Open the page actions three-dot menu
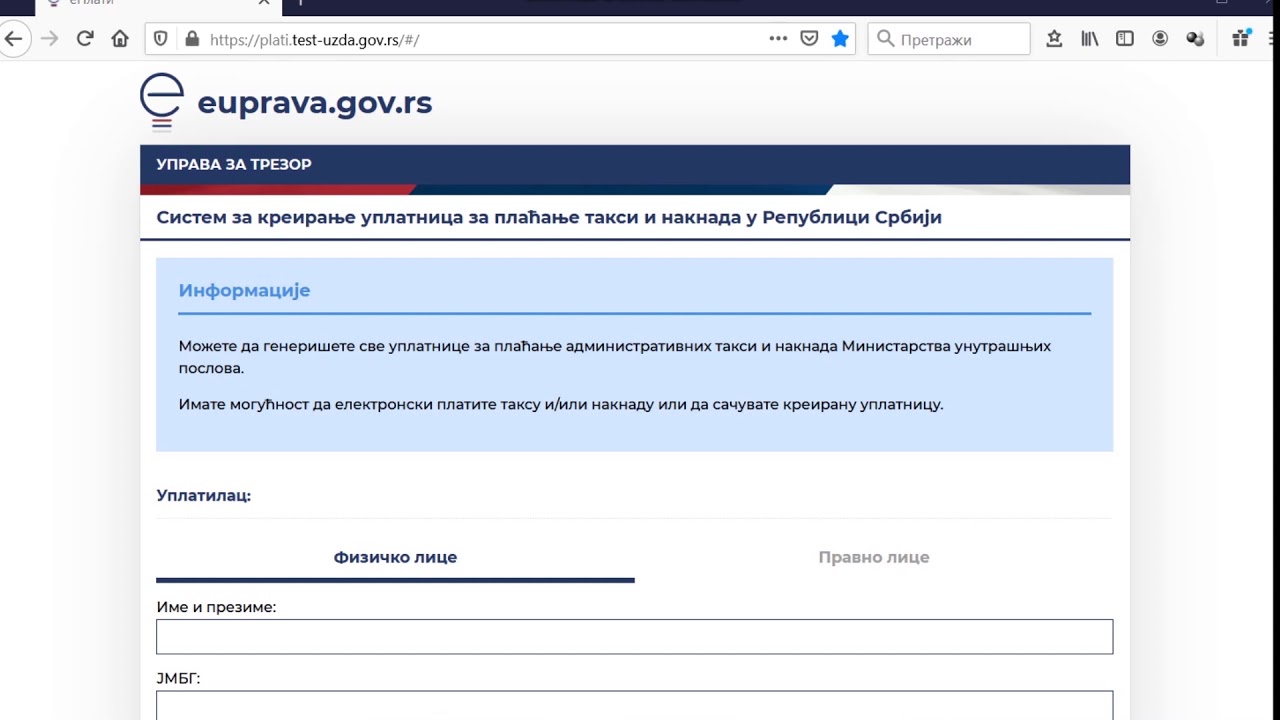Image resolution: width=1280 pixels, height=720 pixels. coord(778,39)
